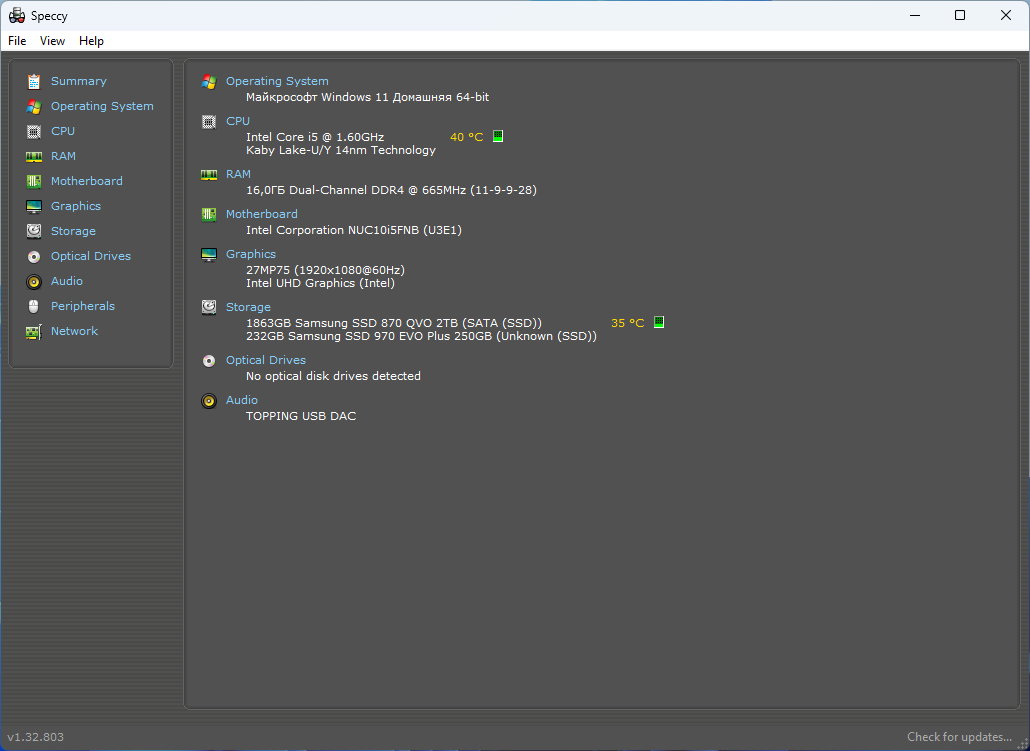Open the Motherboard heading in main panel
Screen dimensions: 1030x751
tap(261, 214)
